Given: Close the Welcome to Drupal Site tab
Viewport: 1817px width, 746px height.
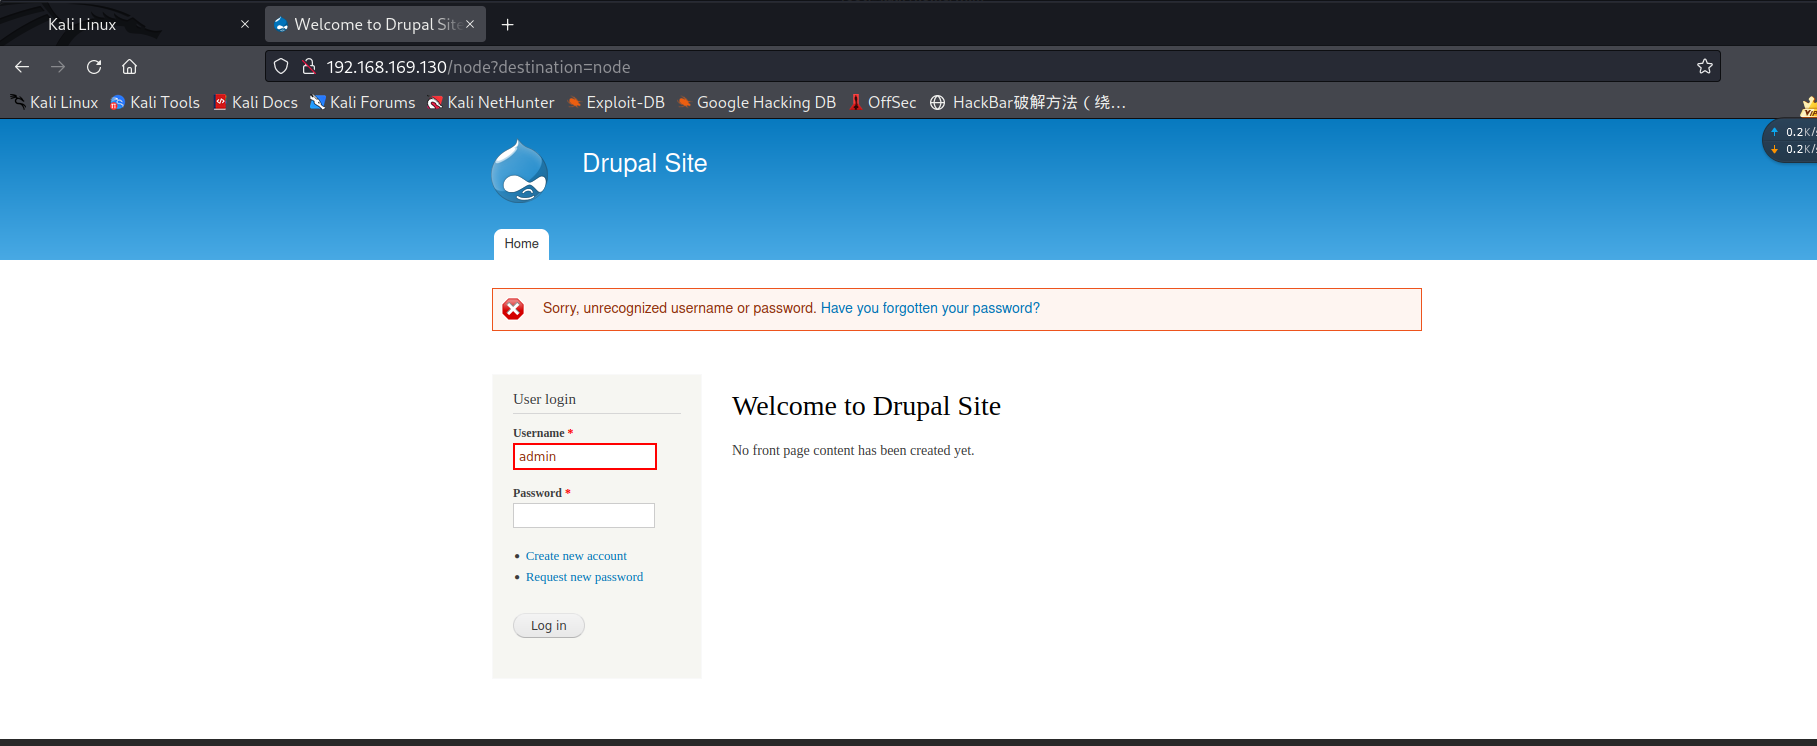Looking at the screenshot, I should coord(470,24).
